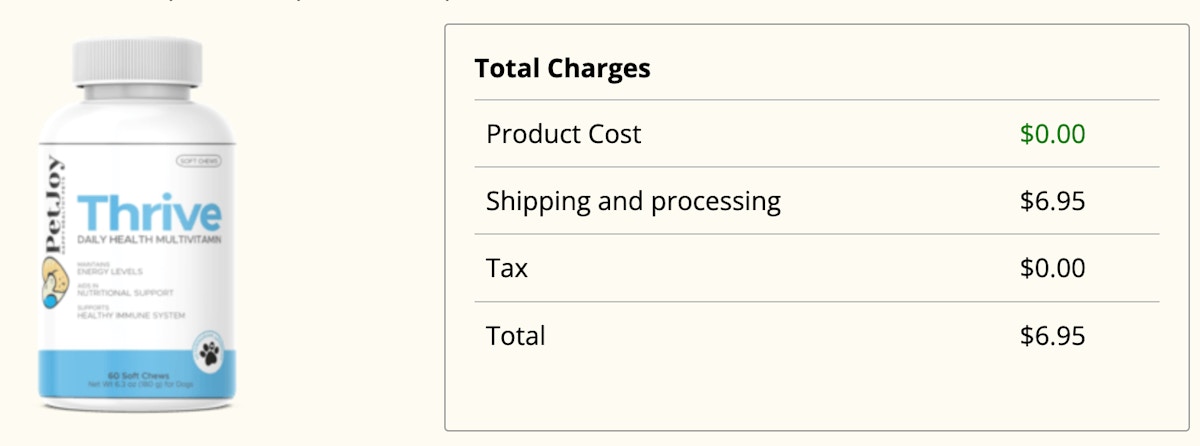This screenshot has width=1200, height=446.
Task: Select the Product Cost row label
Action: (x=563, y=134)
